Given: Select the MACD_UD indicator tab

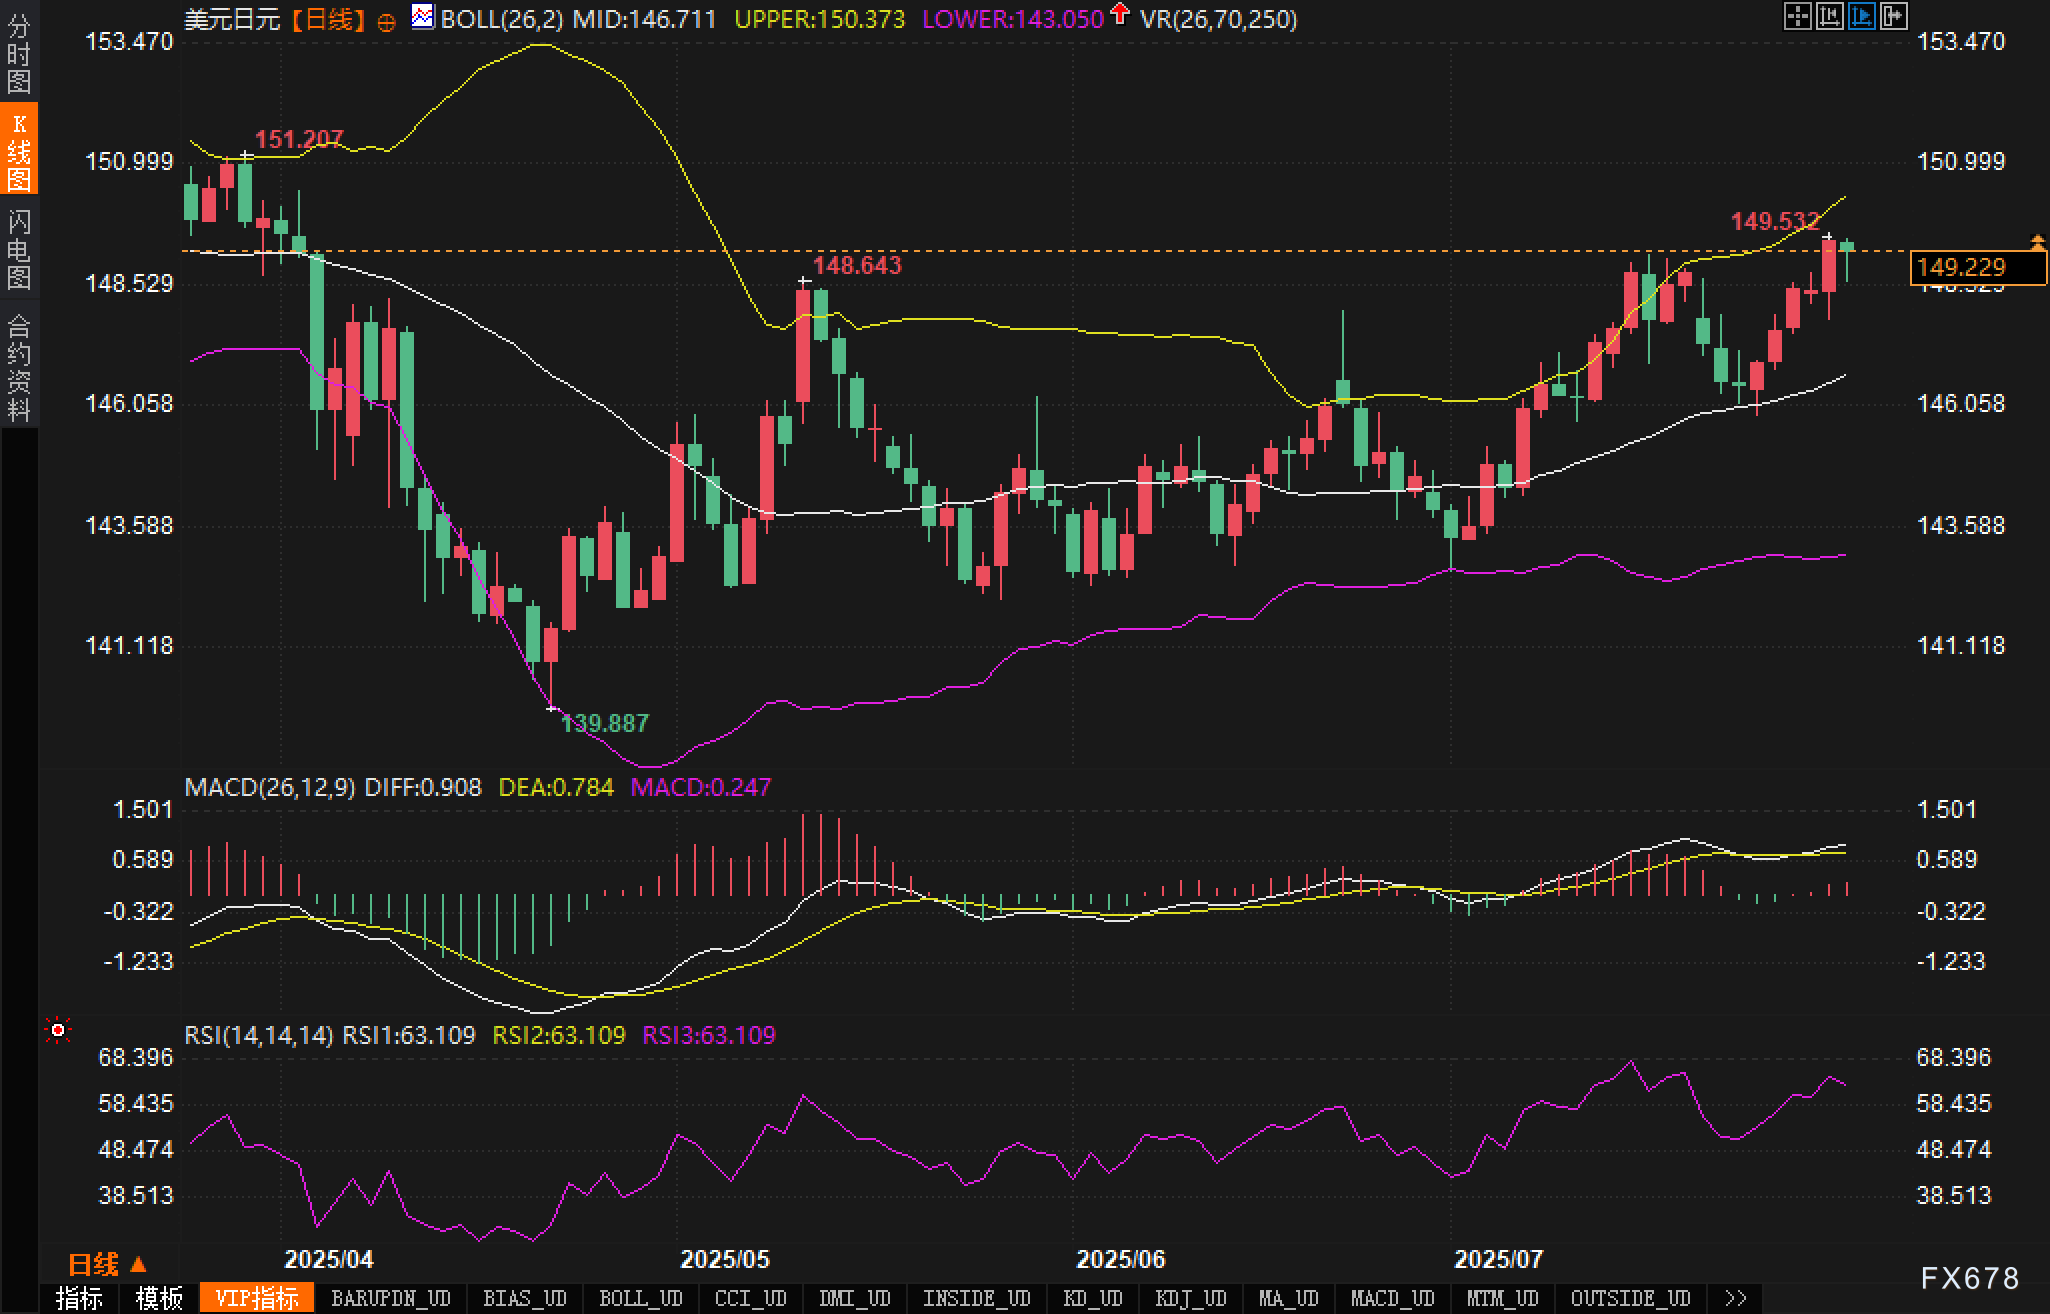Looking at the screenshot, I should point(1392,1298).
